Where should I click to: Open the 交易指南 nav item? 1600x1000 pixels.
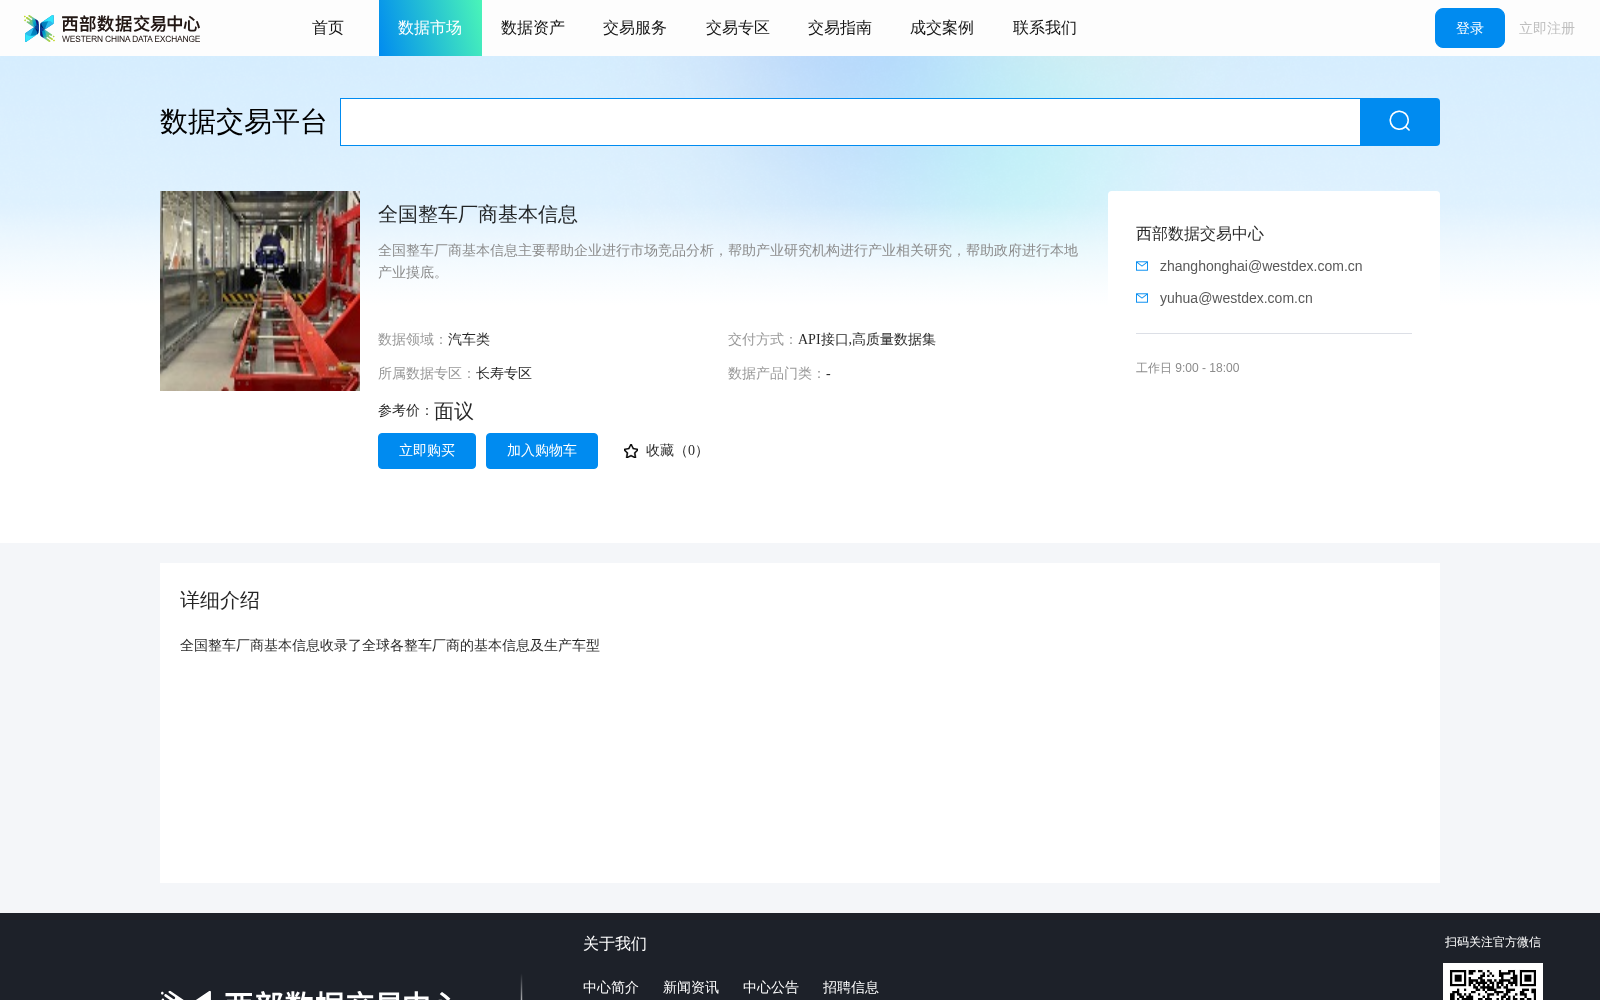click(x=840, y=28)
